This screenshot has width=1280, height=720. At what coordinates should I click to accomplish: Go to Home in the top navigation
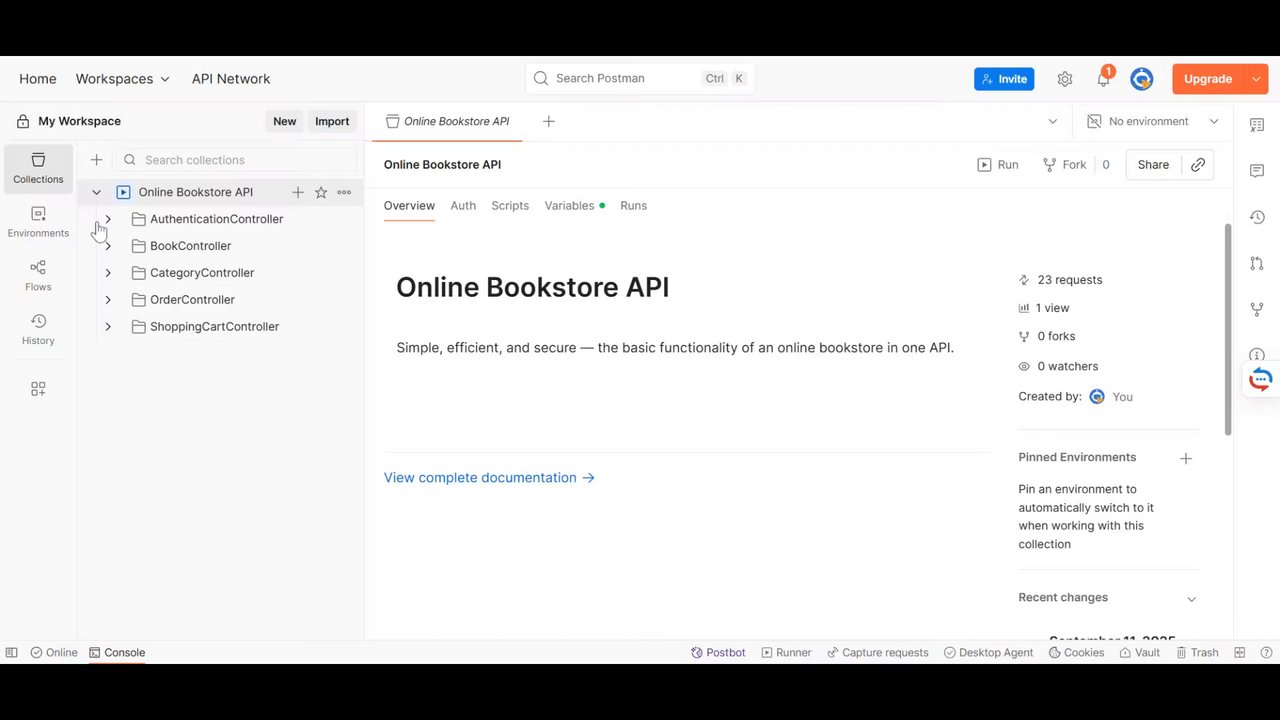click(x=38, y=79)
